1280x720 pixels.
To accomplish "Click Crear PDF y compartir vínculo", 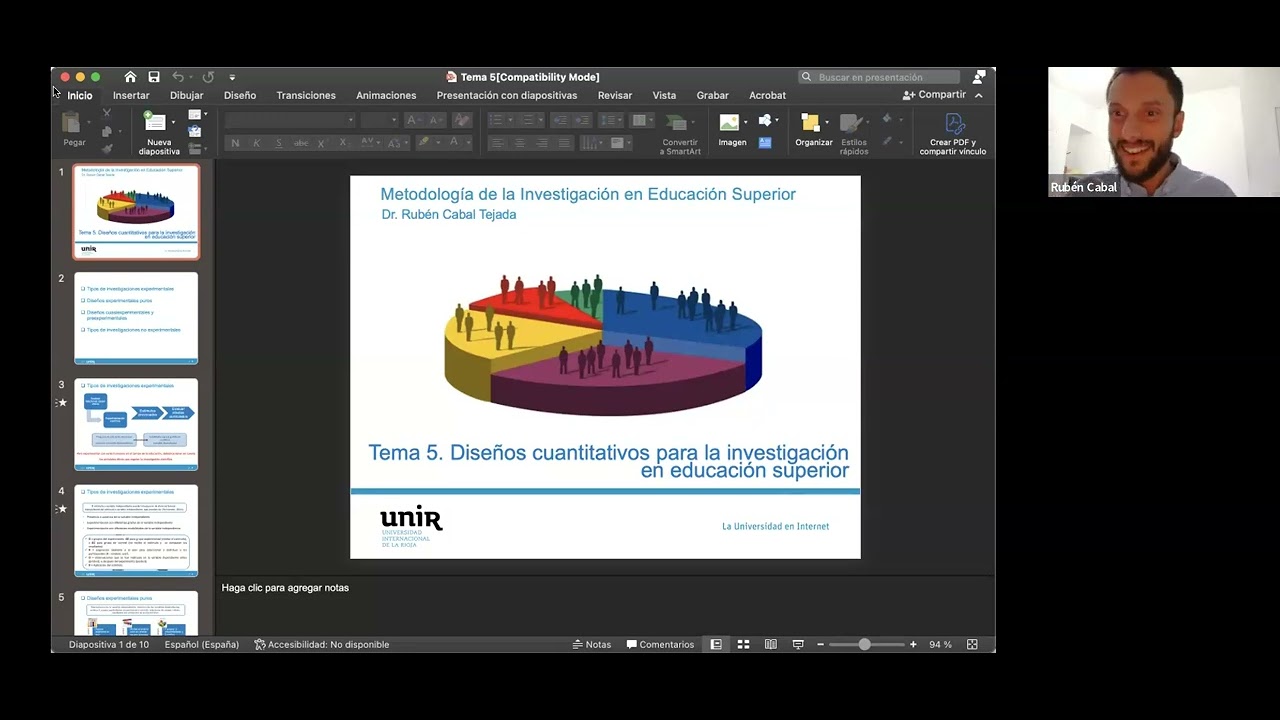I will point(953,133).
